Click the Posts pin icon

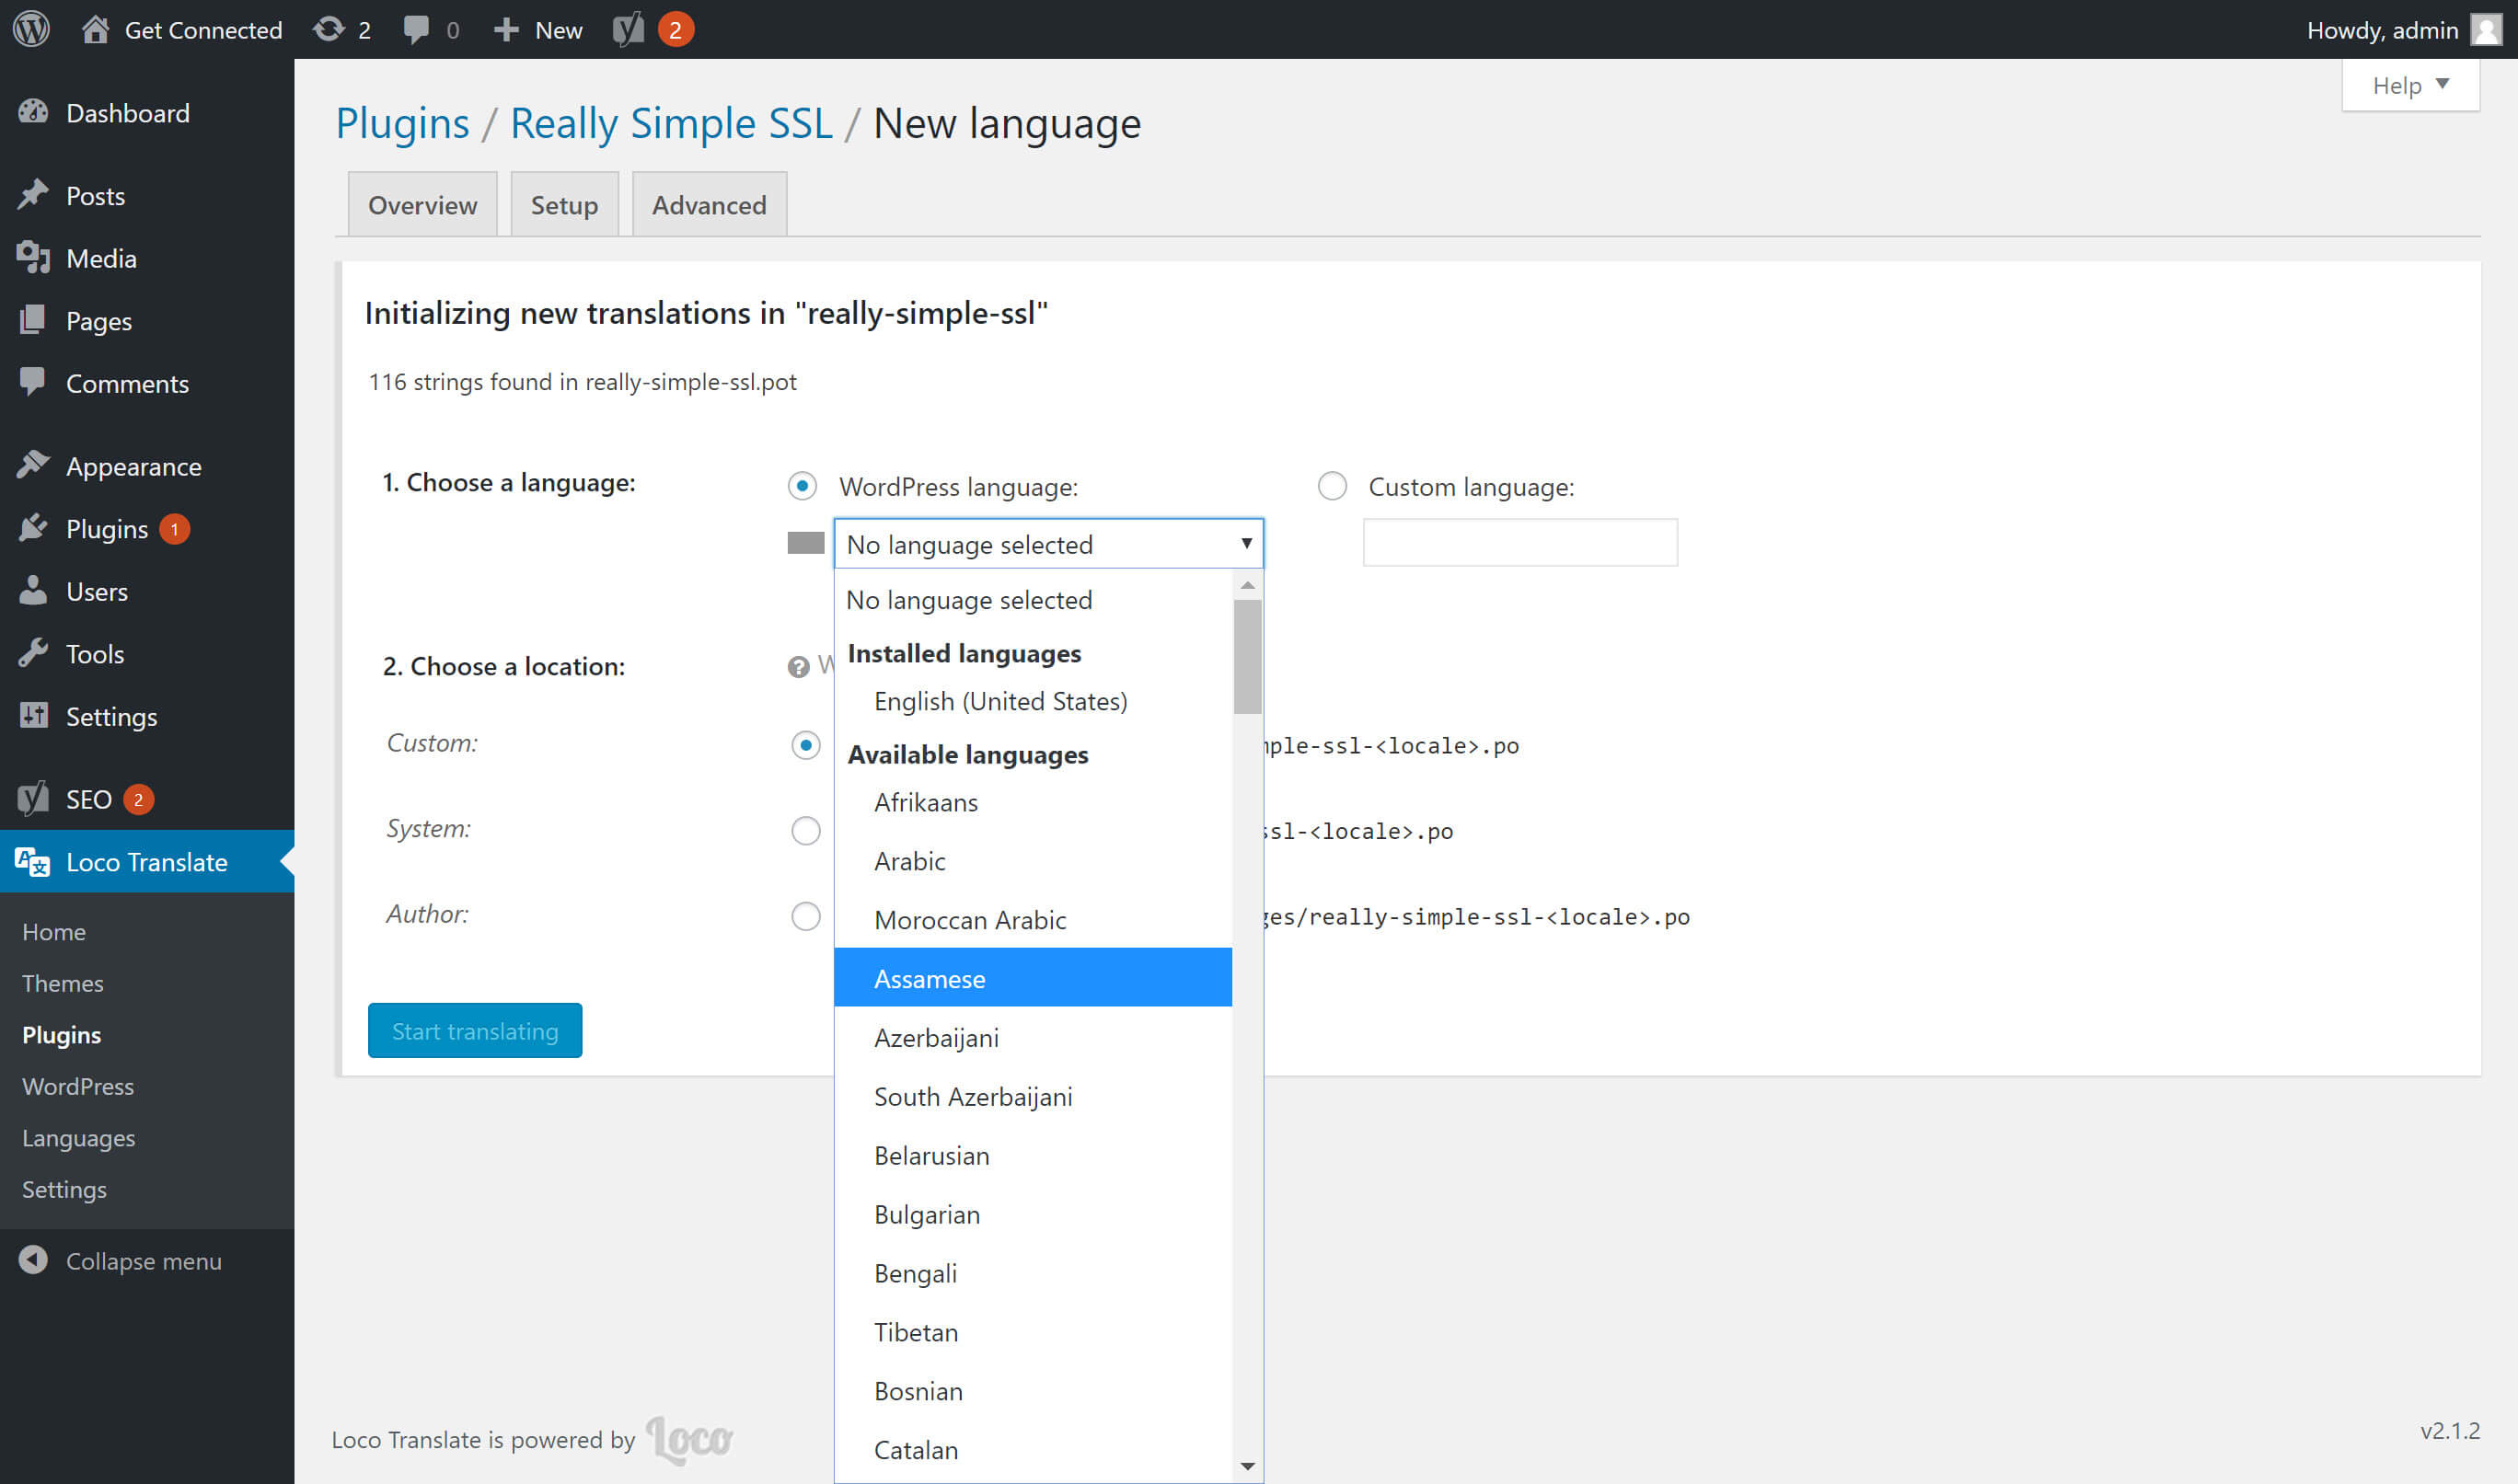(x=33, y=195)
